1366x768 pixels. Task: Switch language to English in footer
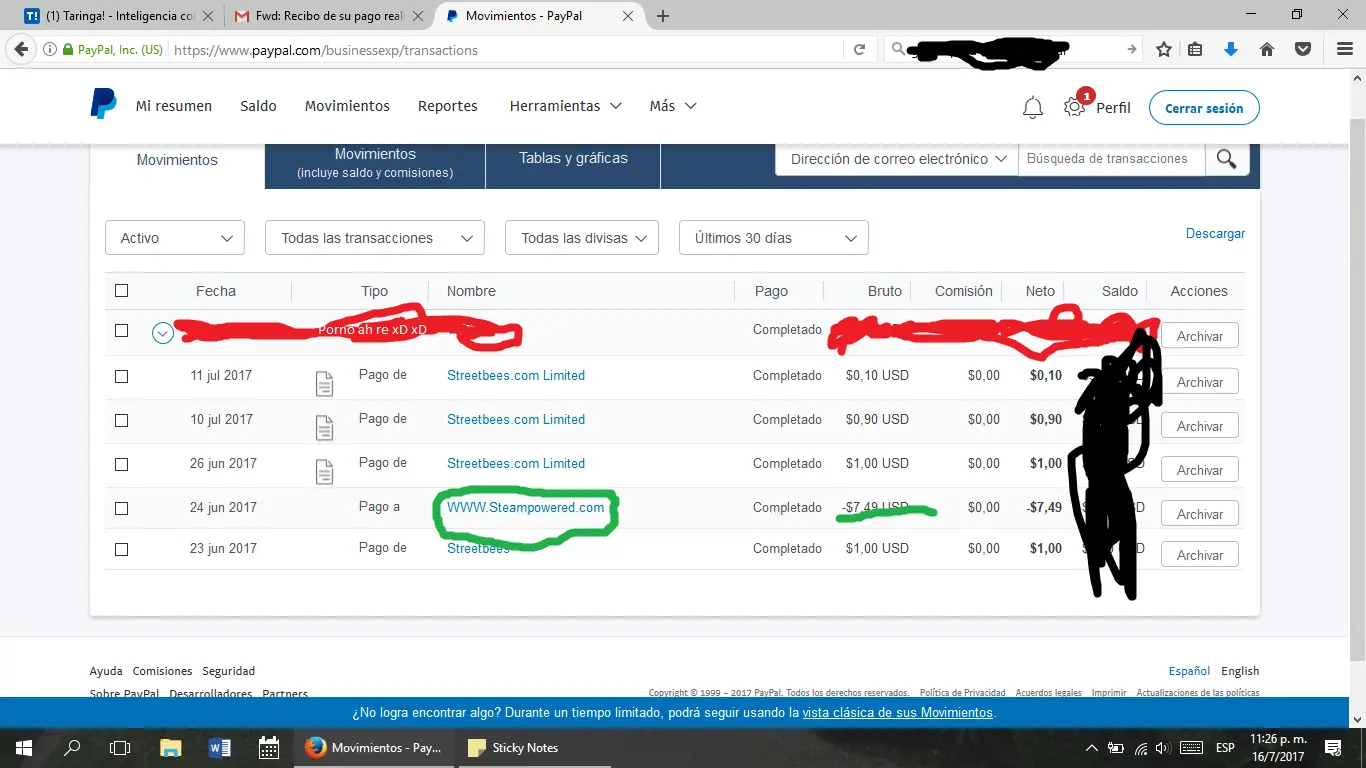tap(1240, 671)
